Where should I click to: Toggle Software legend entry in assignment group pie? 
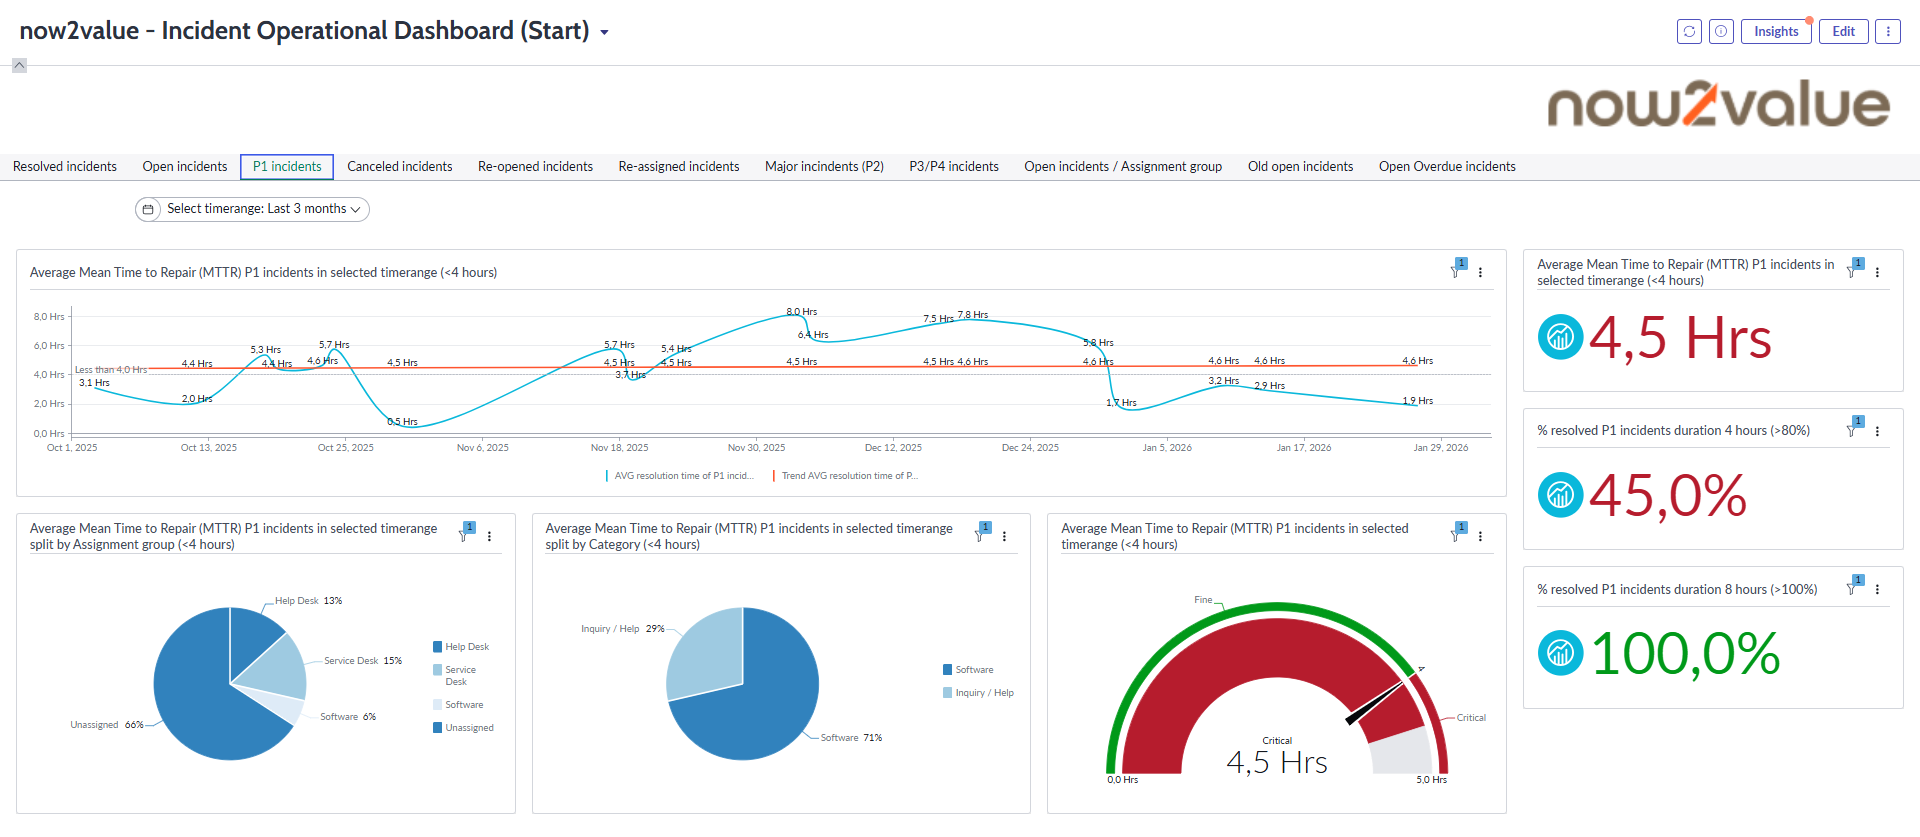point(458,705)
